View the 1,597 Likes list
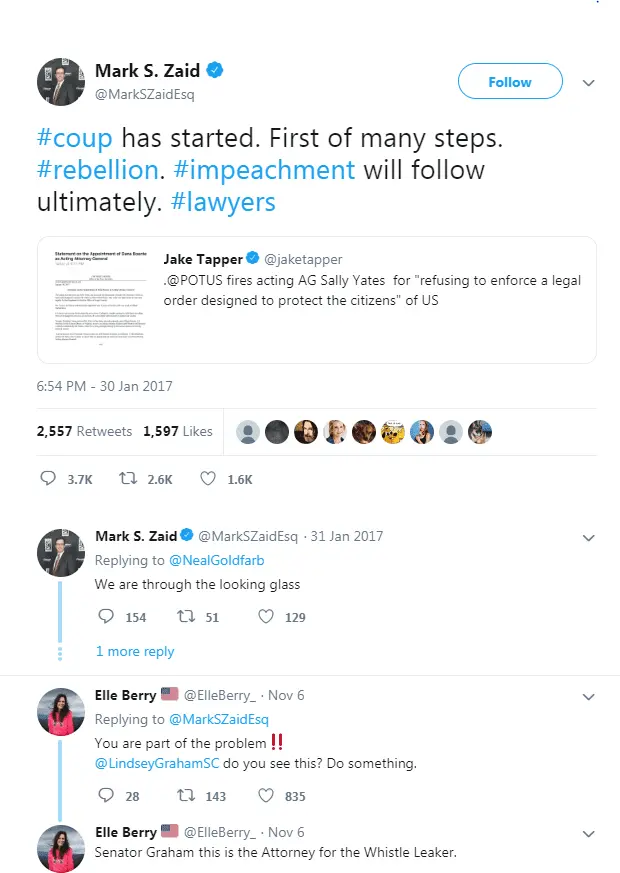This screenshot has width=620, height=873. [x=178, y=431]
